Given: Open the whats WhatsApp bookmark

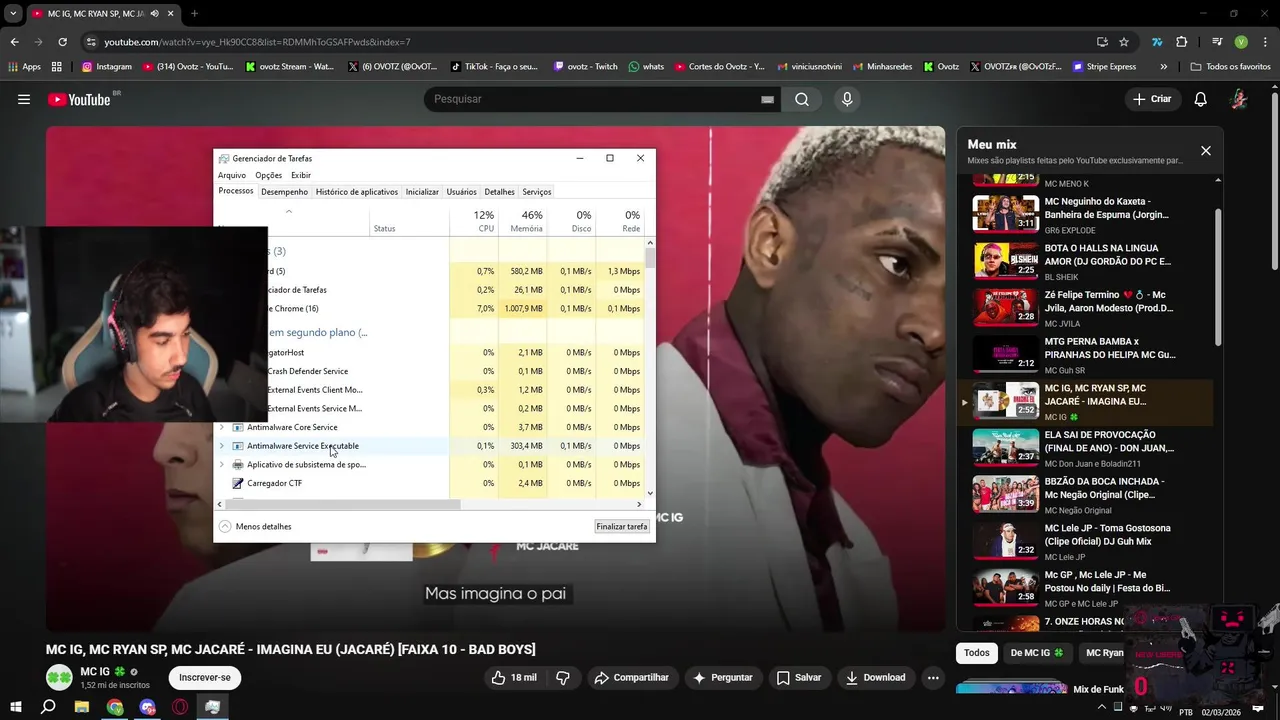Looking at the screenshot, I should (646, 67).
